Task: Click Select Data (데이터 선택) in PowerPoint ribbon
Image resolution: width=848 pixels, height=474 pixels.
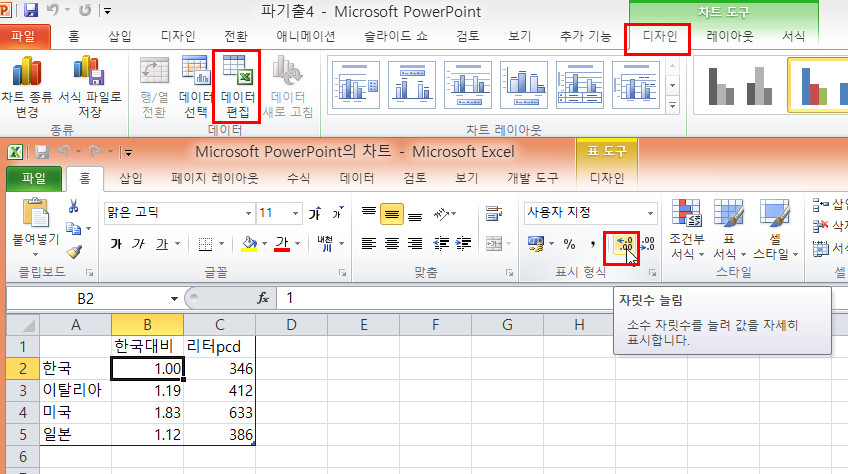Action: tap(195, 87)
